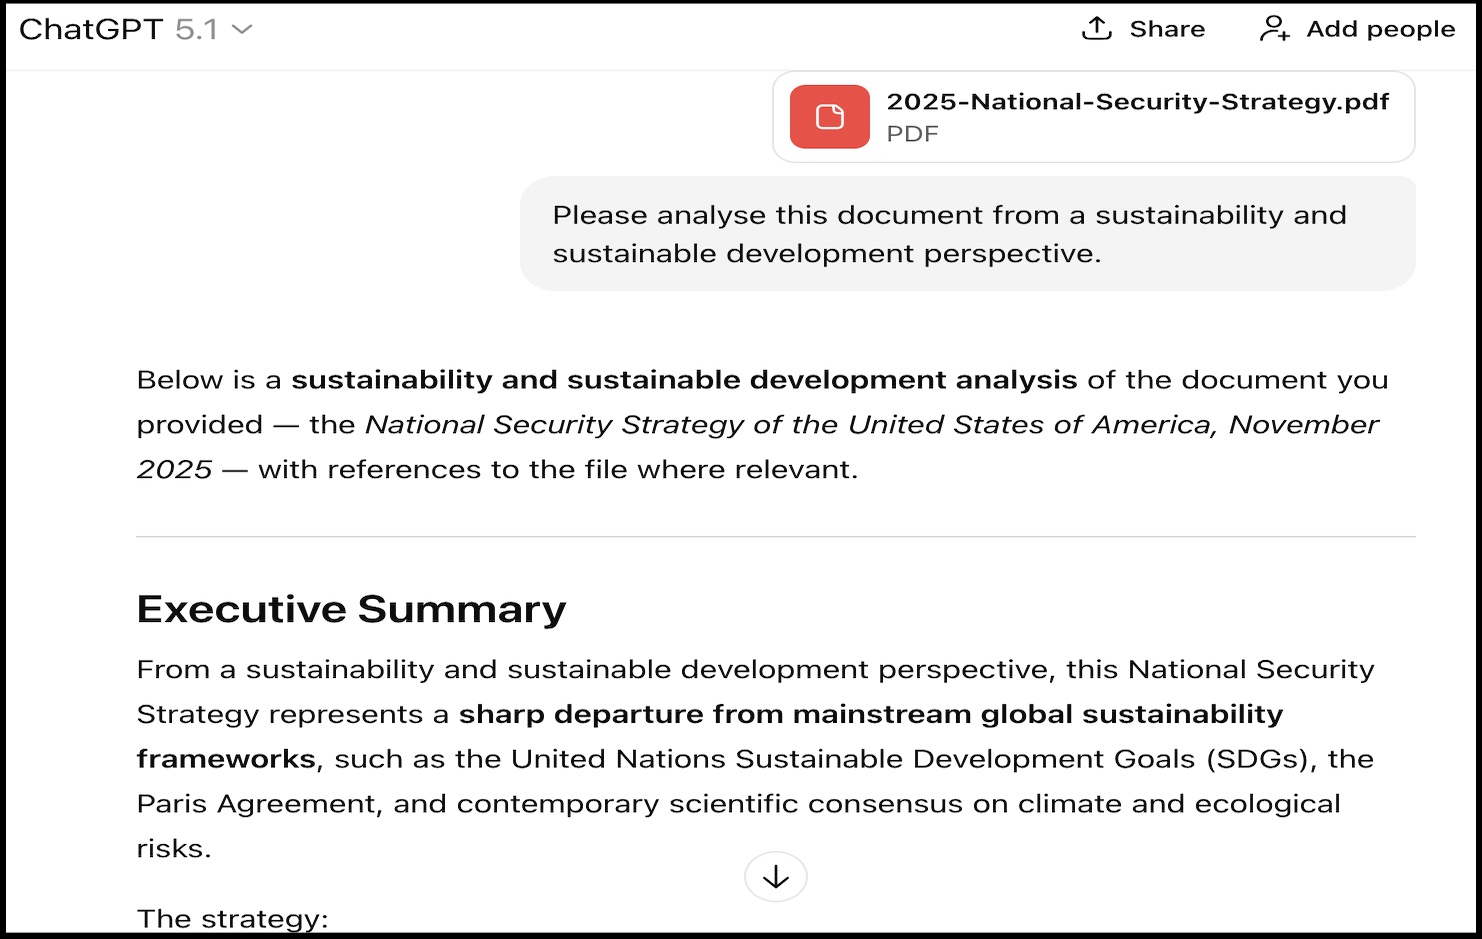The width and height of the screenshot is (1482, 939).
Task: Click 'The strategy:' line at bottom
Action: click(232, 918)
